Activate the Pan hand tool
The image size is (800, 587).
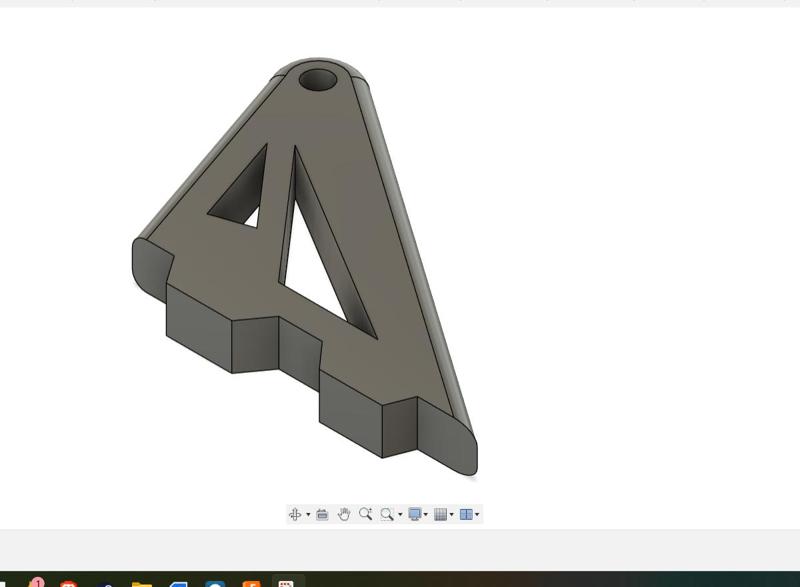click(344, 514)
